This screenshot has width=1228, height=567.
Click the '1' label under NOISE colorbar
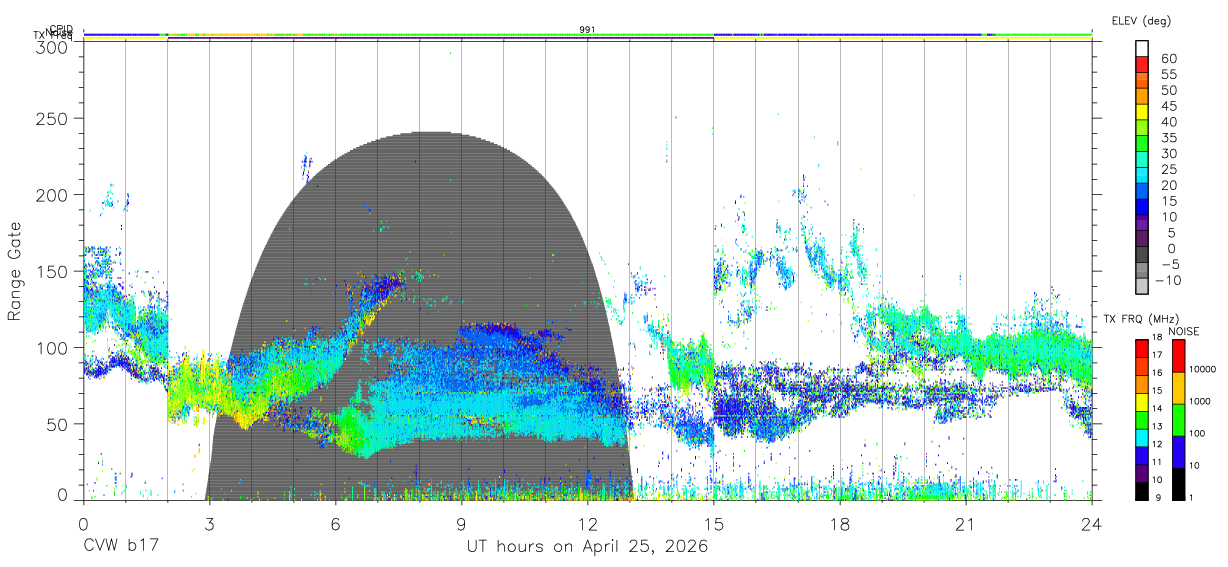point(1192,497)
